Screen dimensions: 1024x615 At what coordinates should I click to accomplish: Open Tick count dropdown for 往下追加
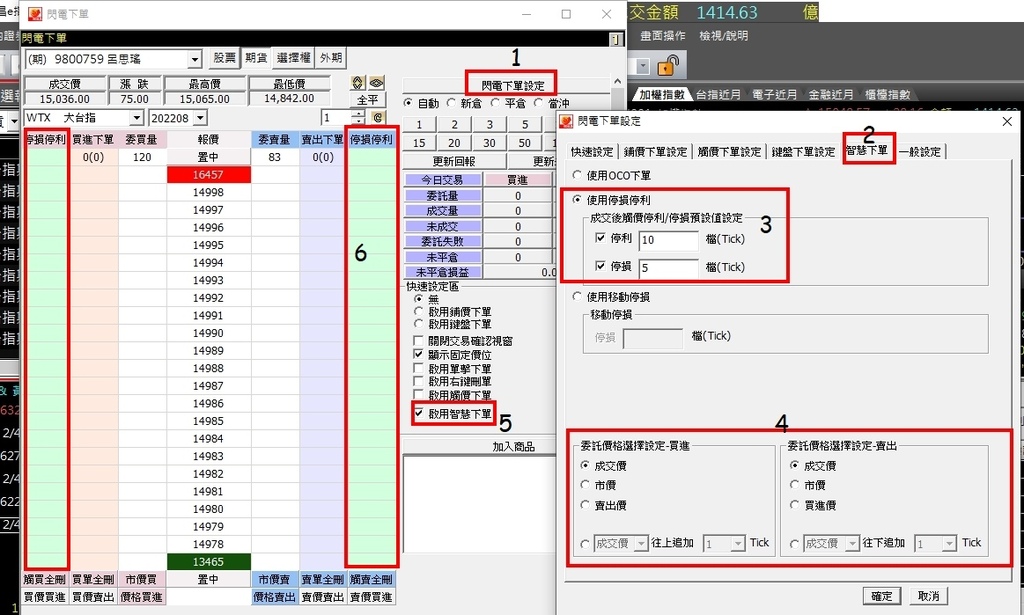(949, 543)
